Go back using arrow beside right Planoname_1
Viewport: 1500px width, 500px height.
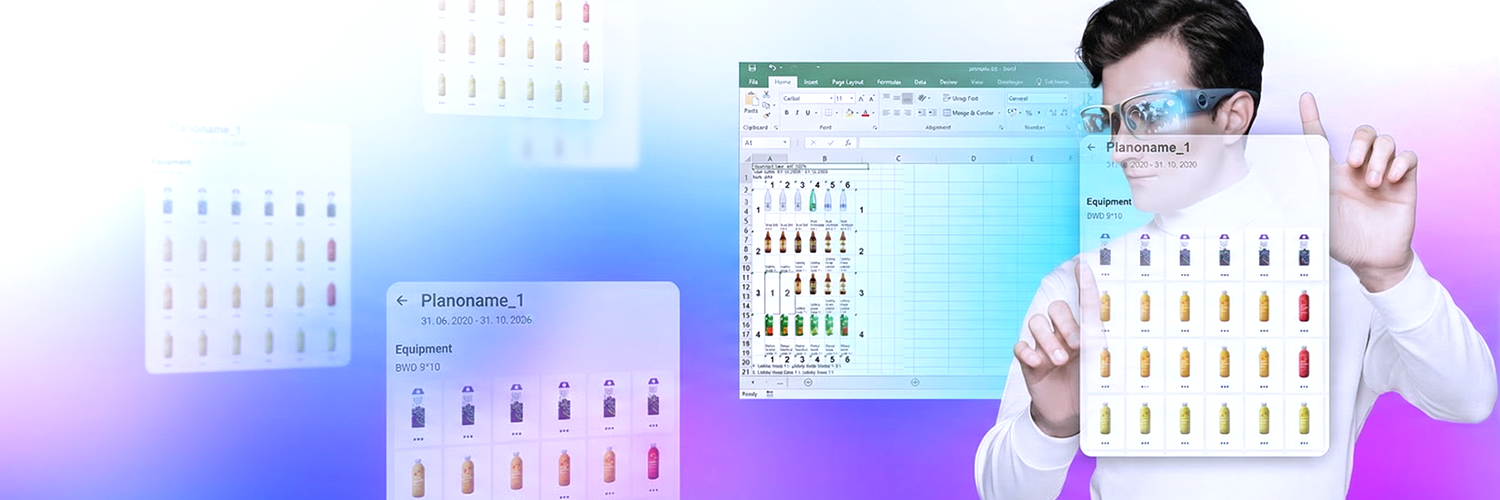1091,148
